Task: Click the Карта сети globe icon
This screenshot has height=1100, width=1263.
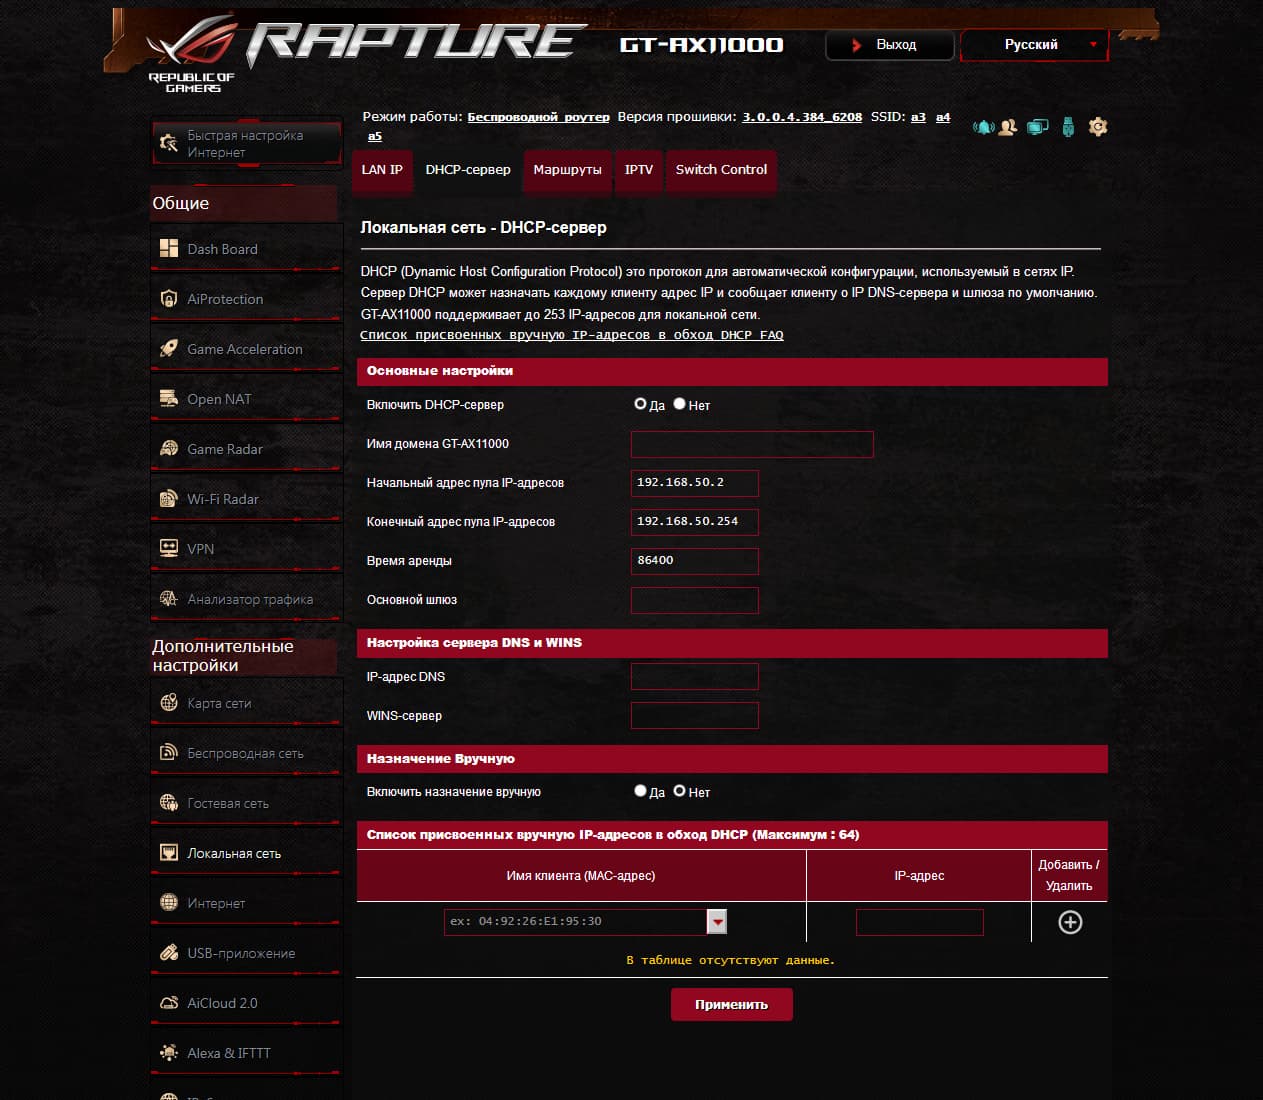Action: (x=169, y=703)
